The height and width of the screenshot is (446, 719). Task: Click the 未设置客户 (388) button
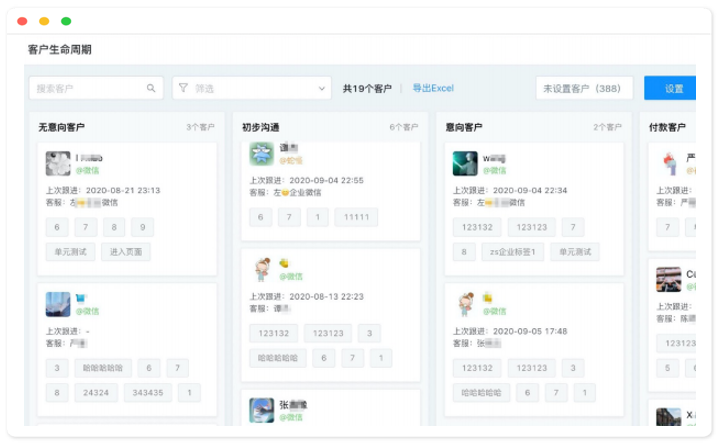click(x=582, y=88)
